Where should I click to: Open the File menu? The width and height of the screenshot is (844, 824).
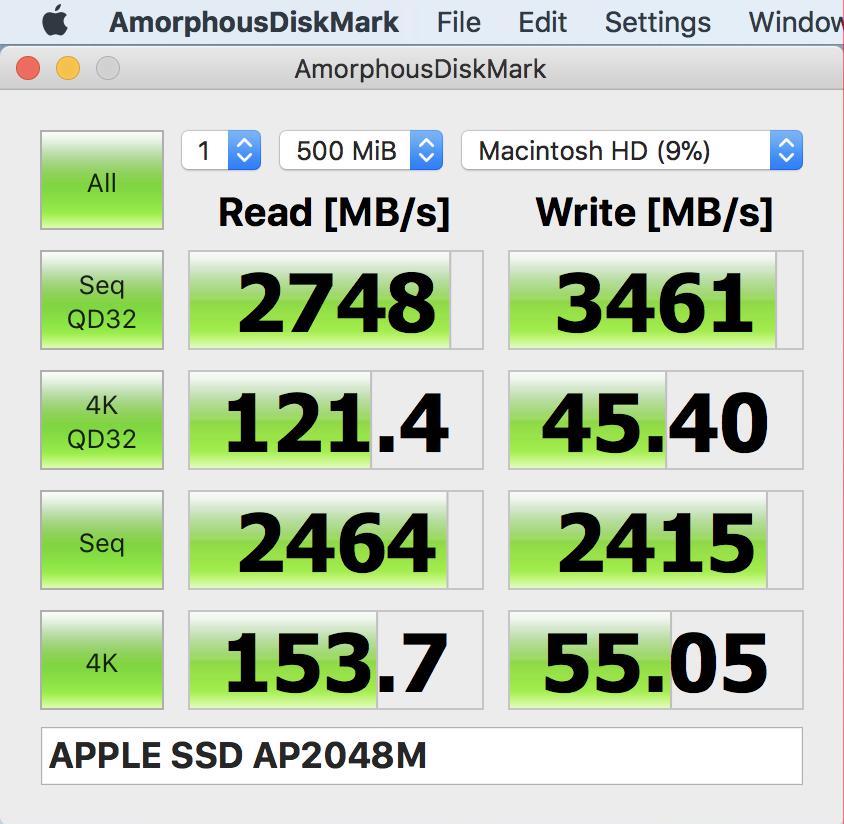pyautogui.click(x=459, y=23)
